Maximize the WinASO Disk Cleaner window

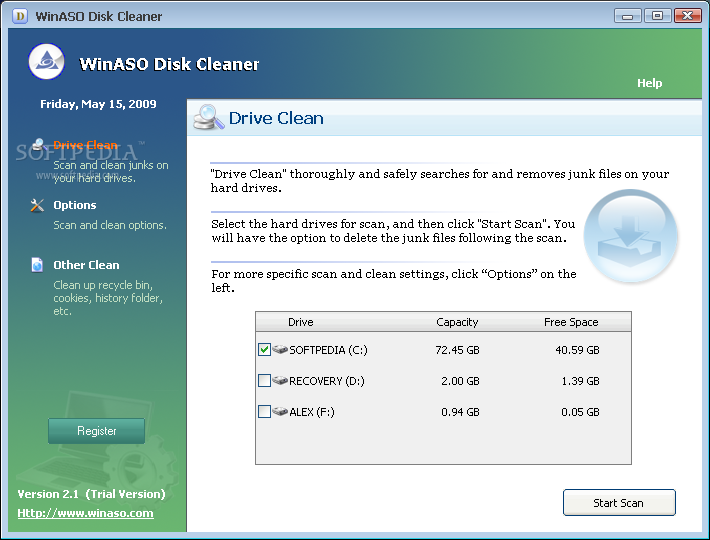[x=657, y=16]
